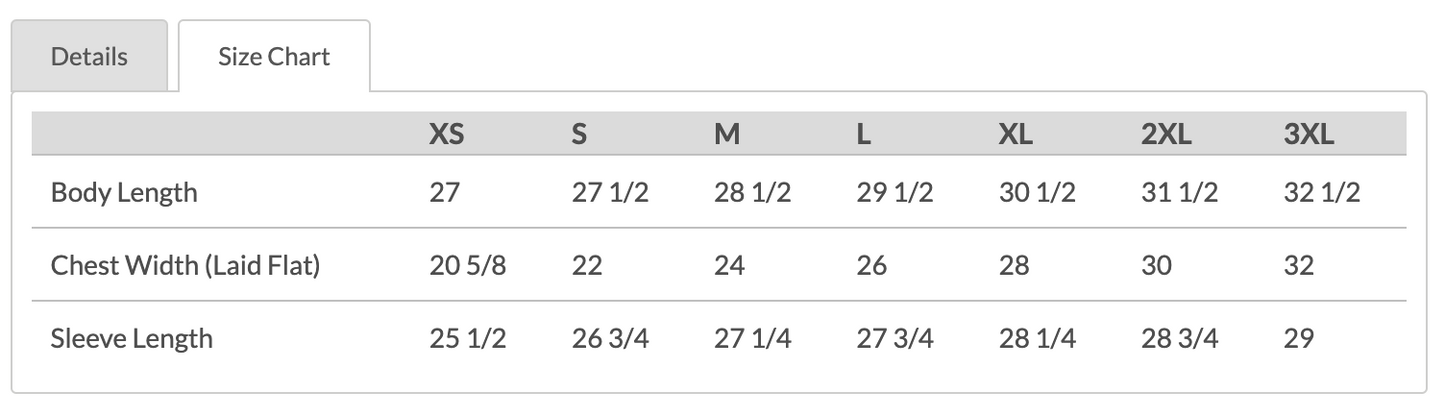The height and width of the screenshot is (417, 1445).
Task: Click the M size column header
Action: (x=727, y=134)
